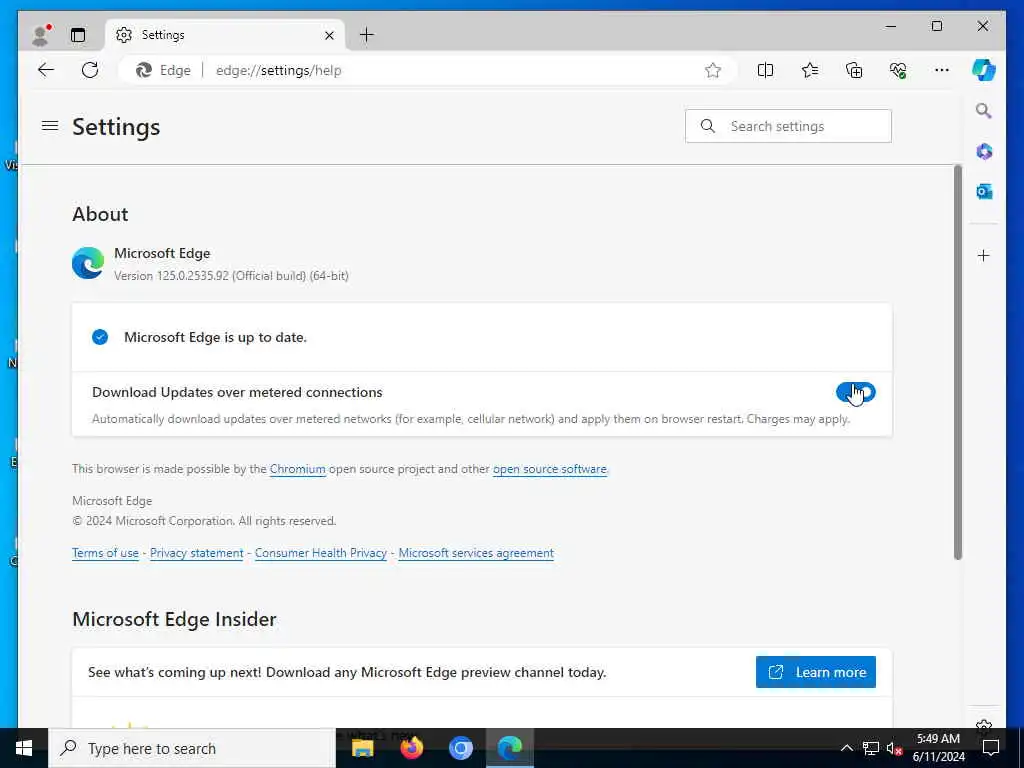This screenshot has width=1024, height=768.
Task: Open tab actions menu icon
Action: coord(78,35)
